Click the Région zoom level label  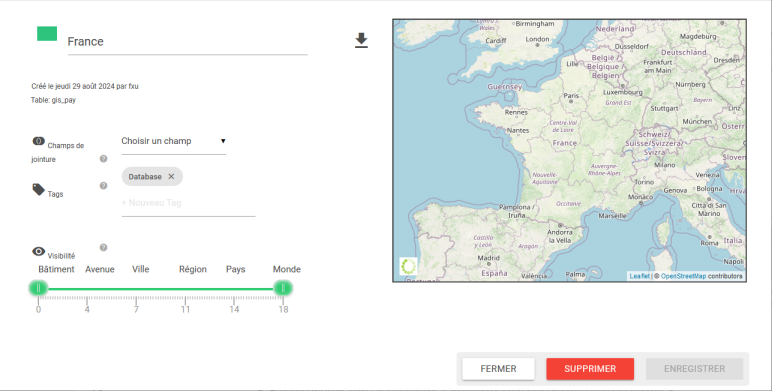coord(193,269)
